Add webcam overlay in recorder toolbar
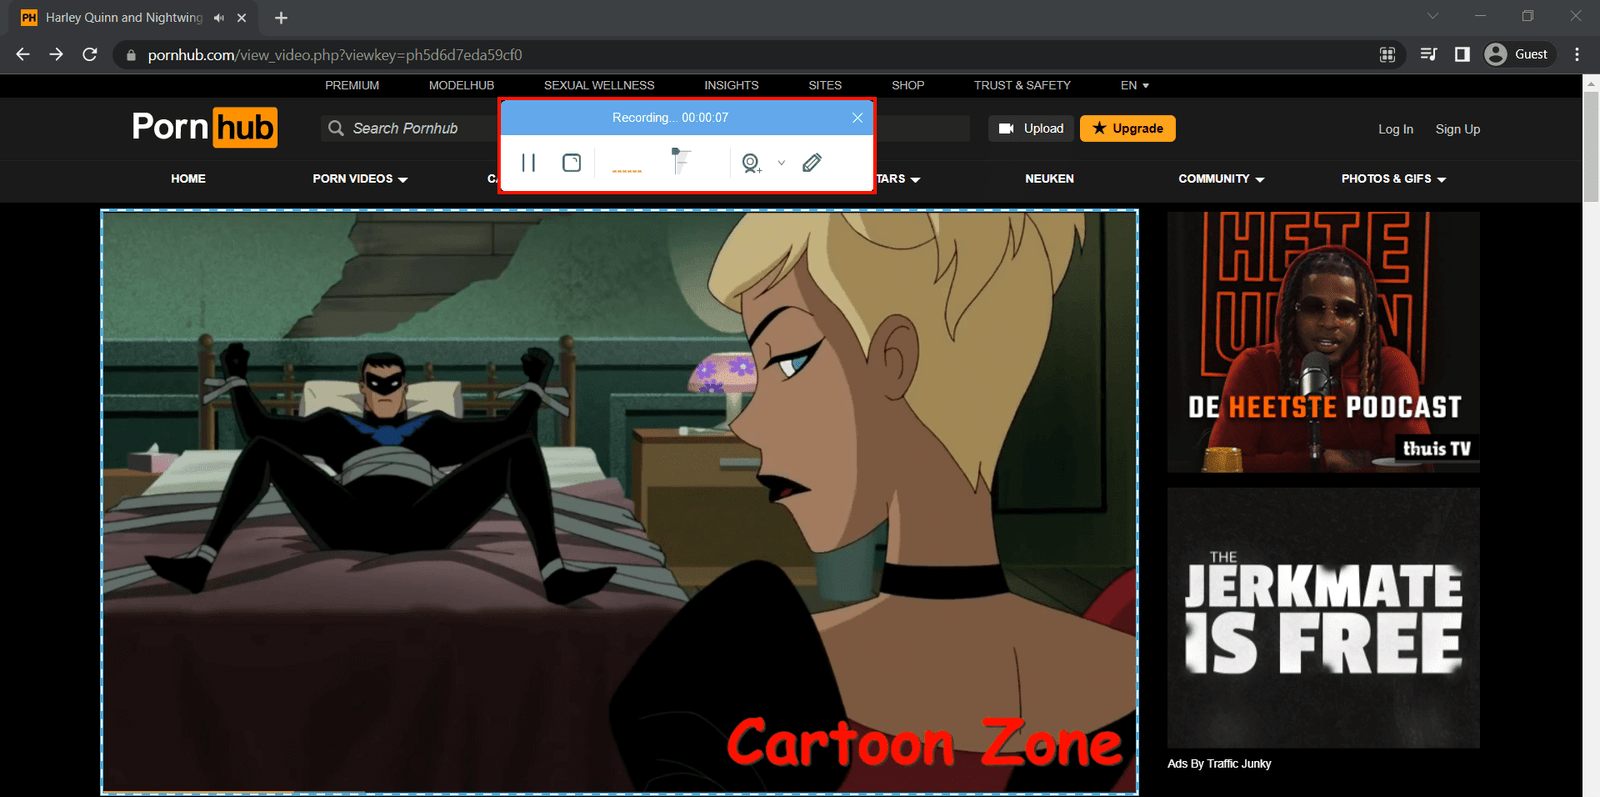Screen dimensions: 1600x797 [751, 162]
